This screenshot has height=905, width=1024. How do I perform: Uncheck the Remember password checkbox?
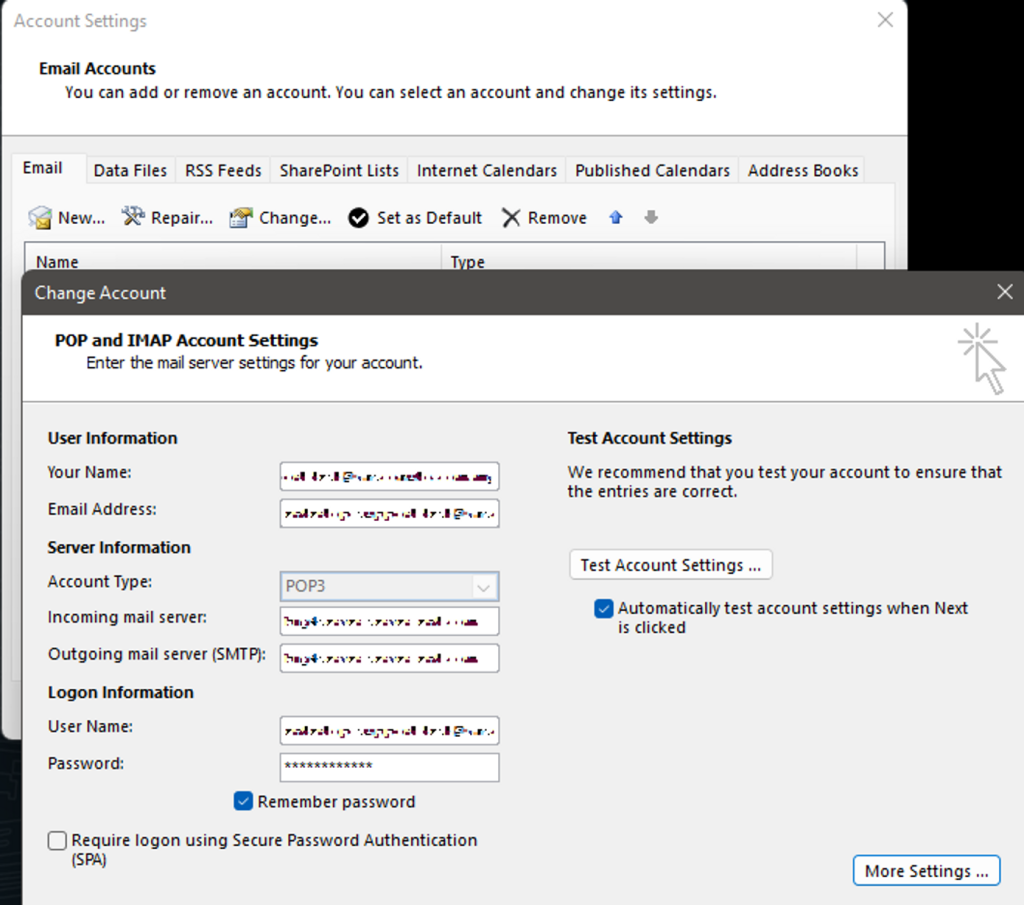tap(243, 801)
